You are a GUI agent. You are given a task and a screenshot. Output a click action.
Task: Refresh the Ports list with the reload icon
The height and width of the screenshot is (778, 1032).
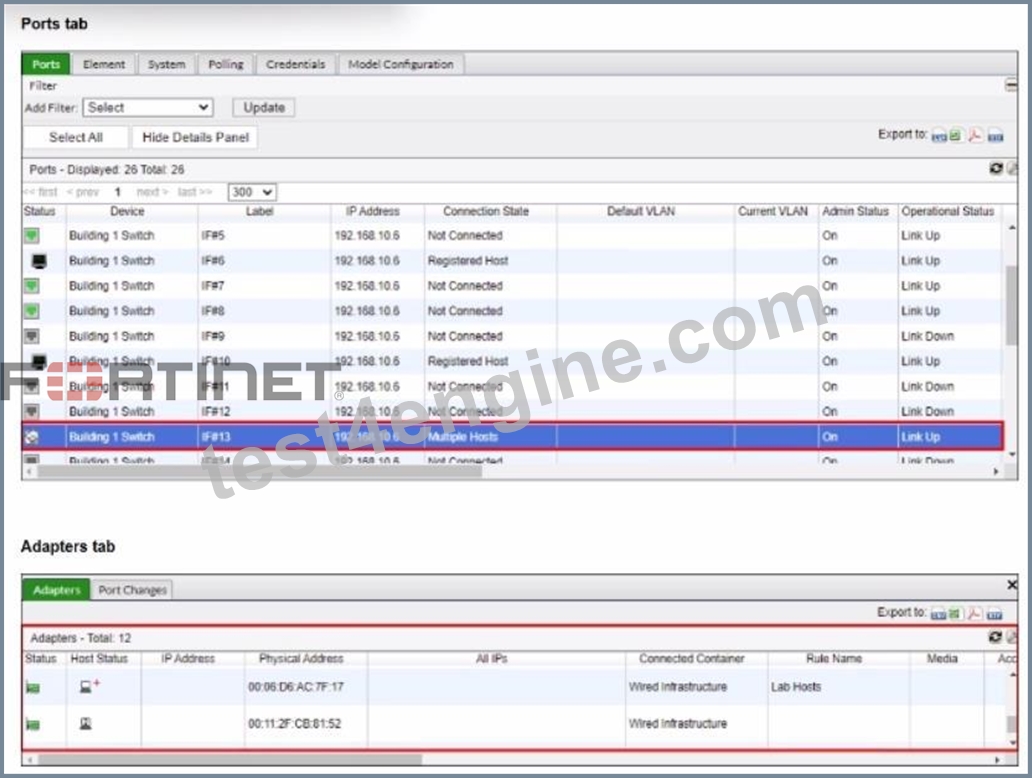996,169
